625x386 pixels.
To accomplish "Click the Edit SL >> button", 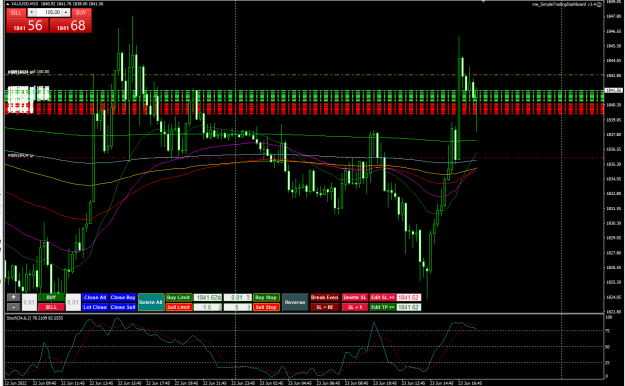I will click(383, 297).
